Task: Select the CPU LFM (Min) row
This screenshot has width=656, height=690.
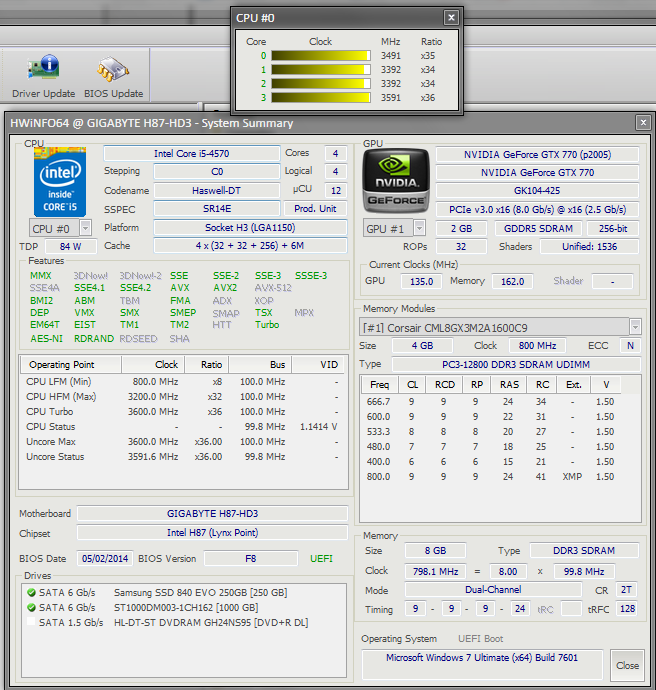Action: point(183,382)
